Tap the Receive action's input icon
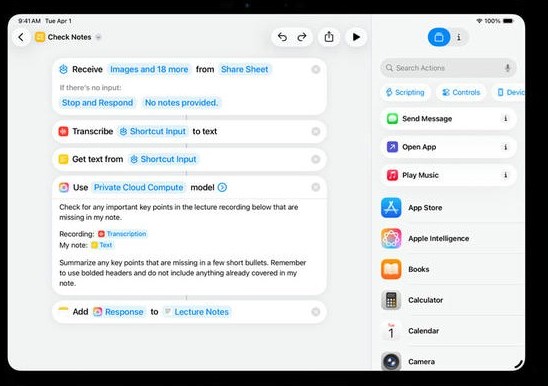 pyautogui.click(x=63, y=69)
